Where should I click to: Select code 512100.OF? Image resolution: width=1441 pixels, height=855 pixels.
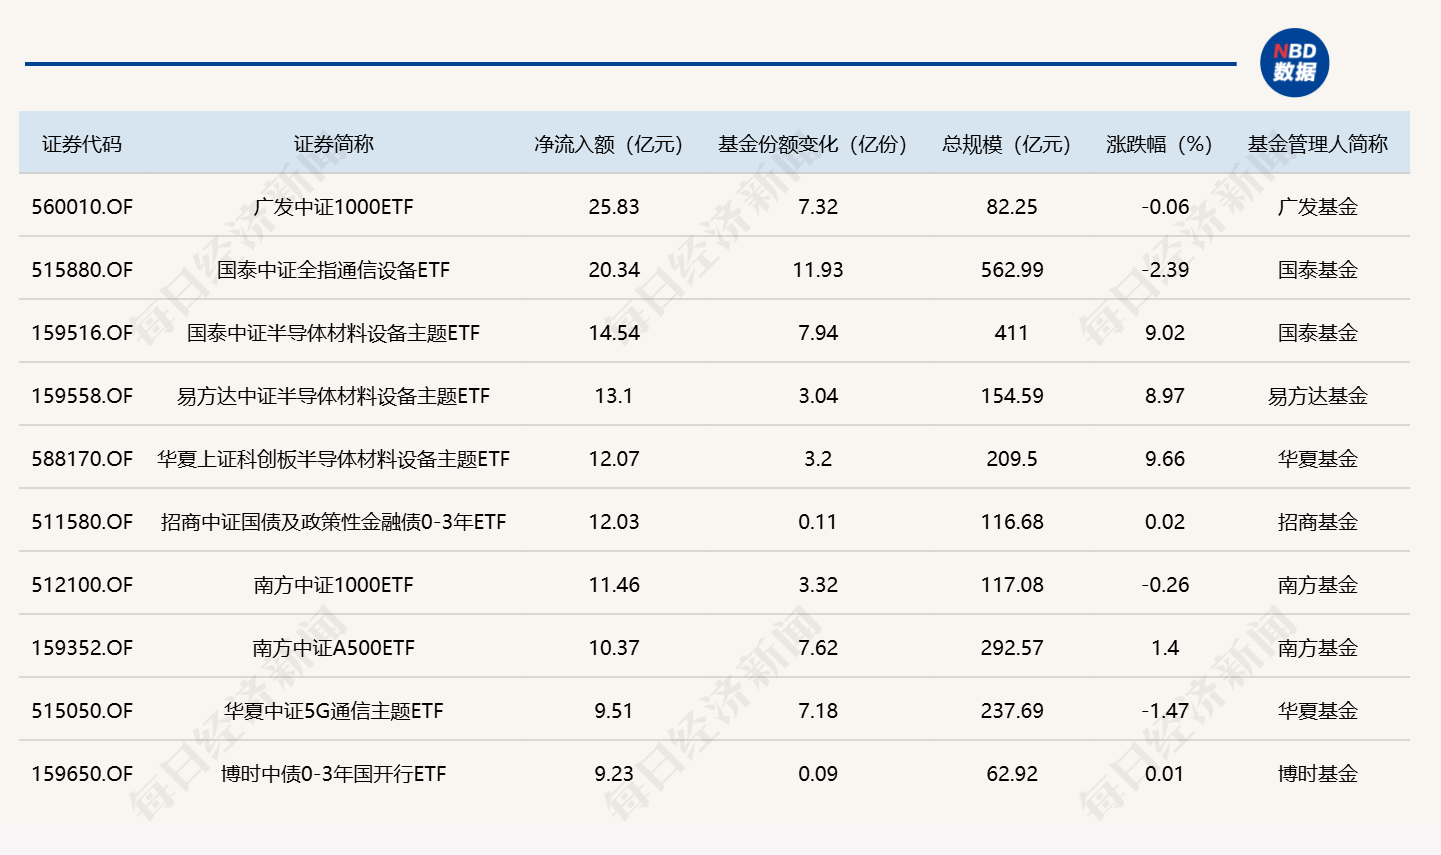(x=82, y=585)
